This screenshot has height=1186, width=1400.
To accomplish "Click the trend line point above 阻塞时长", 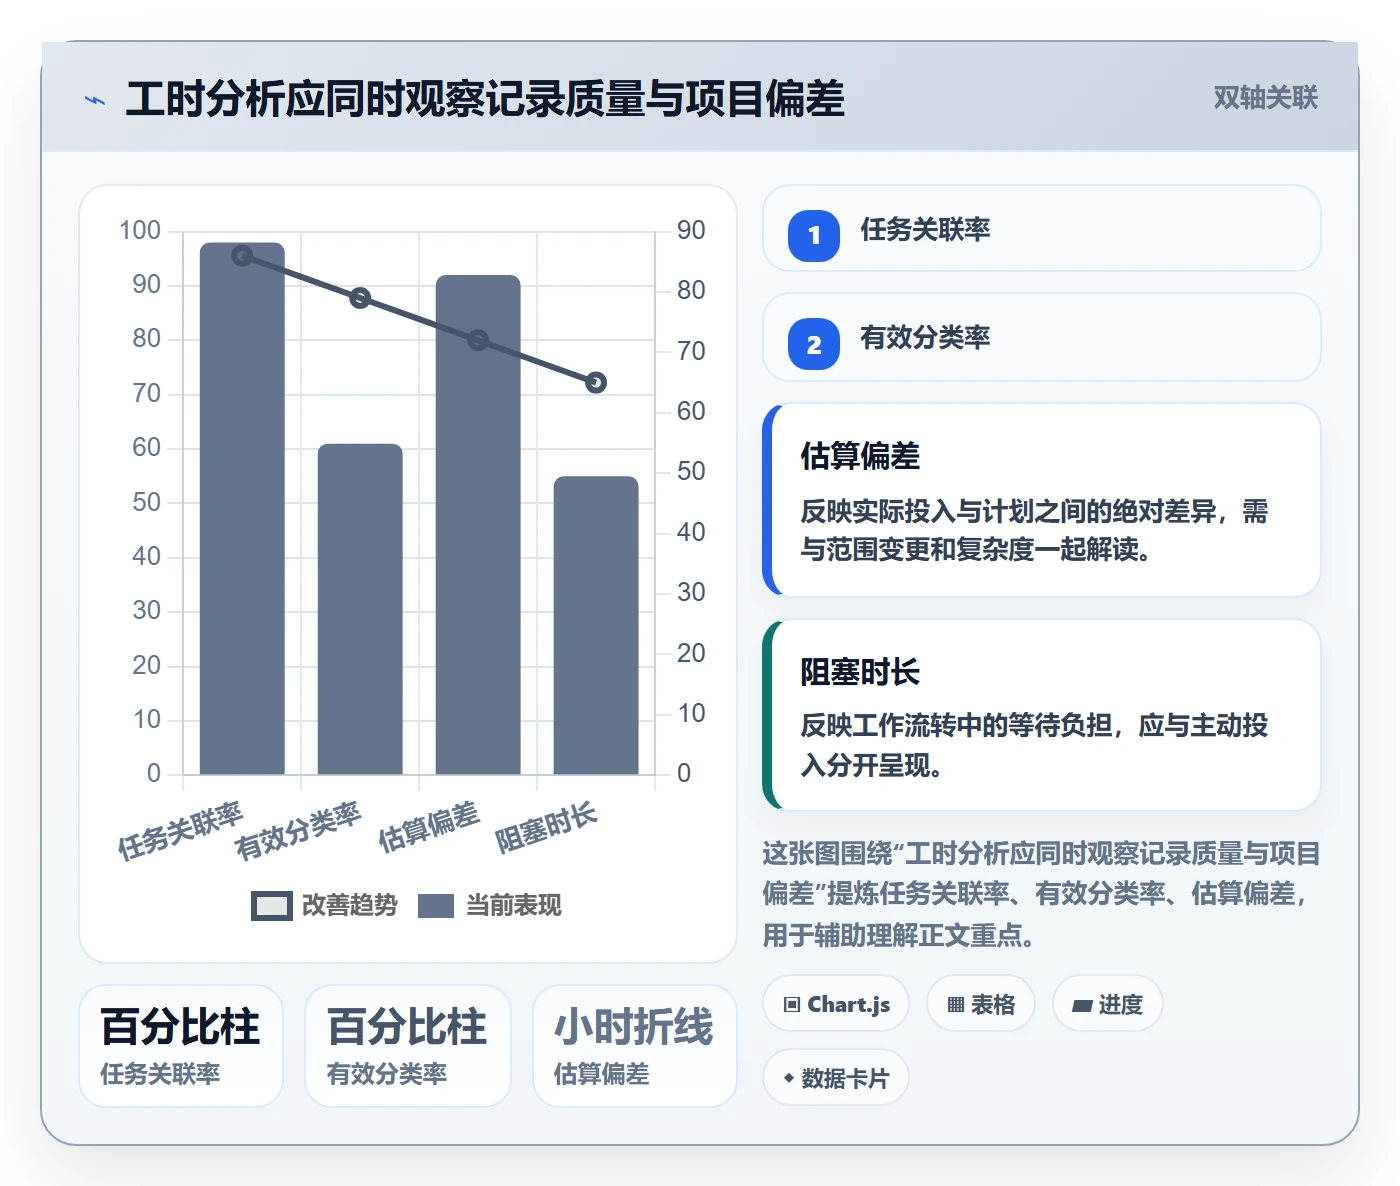I will 596,382.
